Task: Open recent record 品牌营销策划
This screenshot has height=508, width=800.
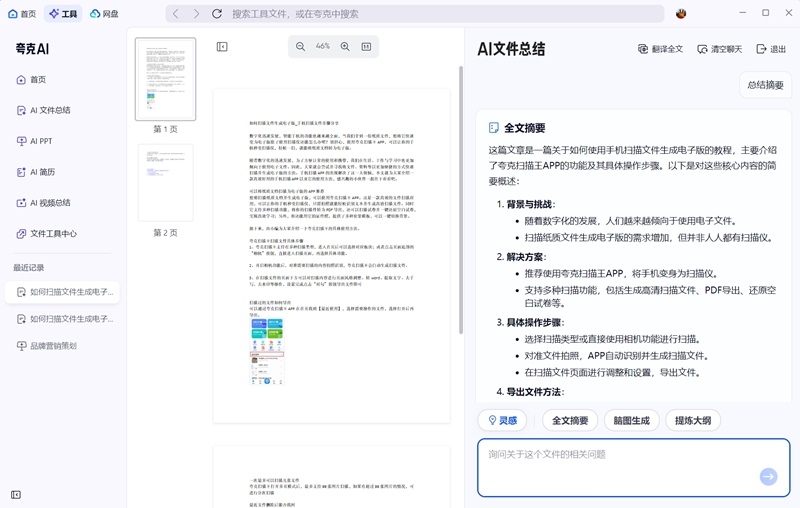Action: coord(46,346)
